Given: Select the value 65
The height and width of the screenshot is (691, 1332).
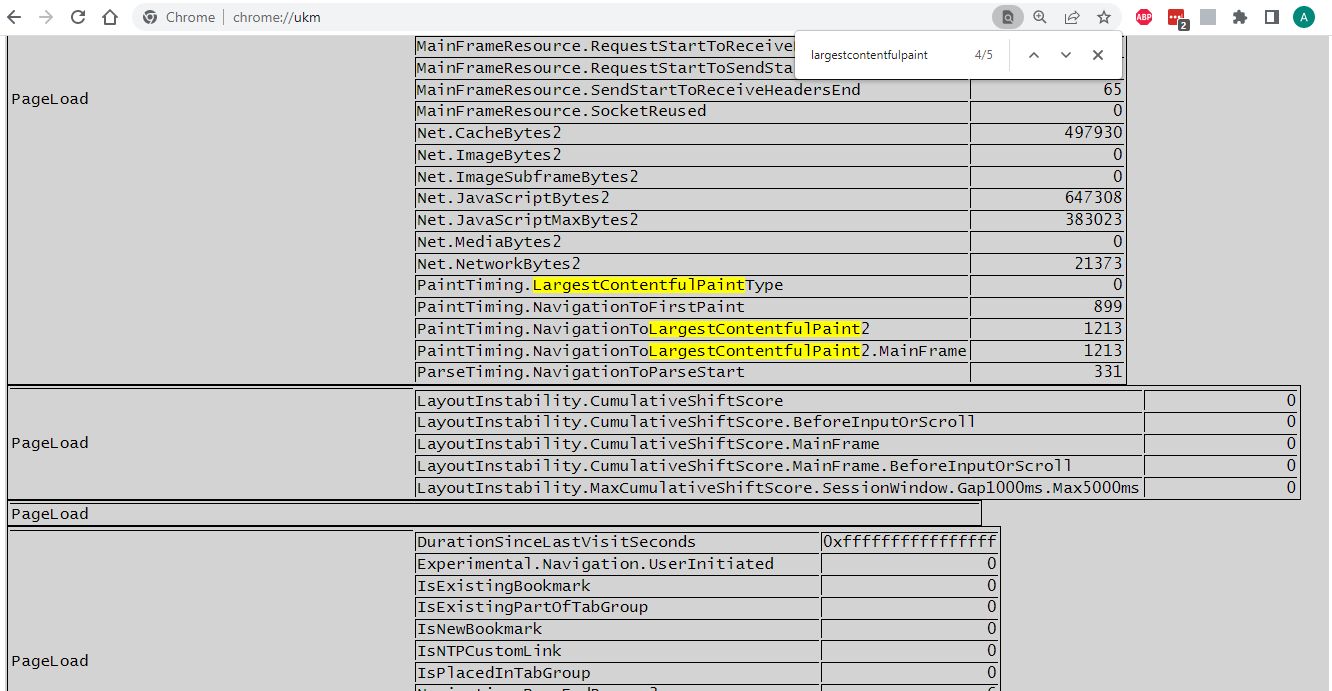Looking at the screenshot, I should (1113, 90).
